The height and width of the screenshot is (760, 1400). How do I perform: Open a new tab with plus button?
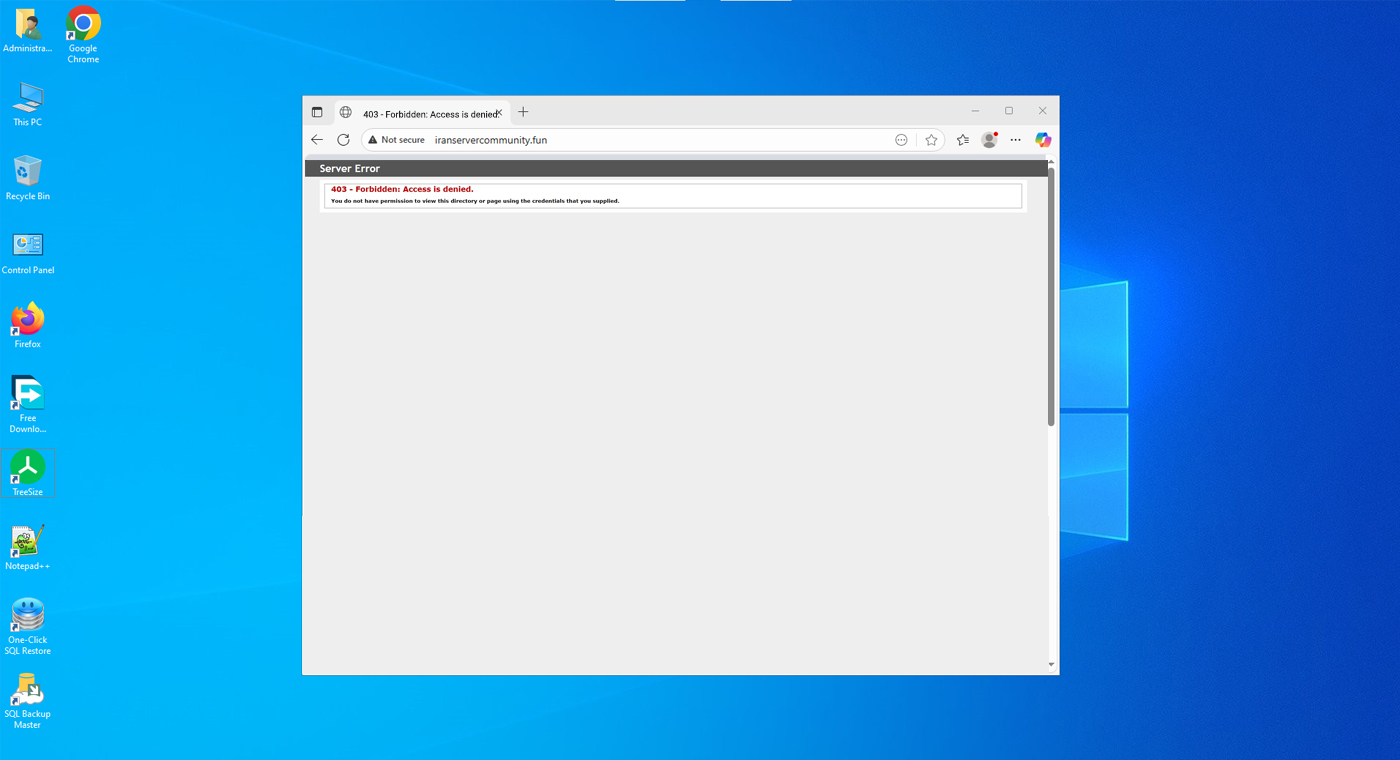(x=523, y=112)
